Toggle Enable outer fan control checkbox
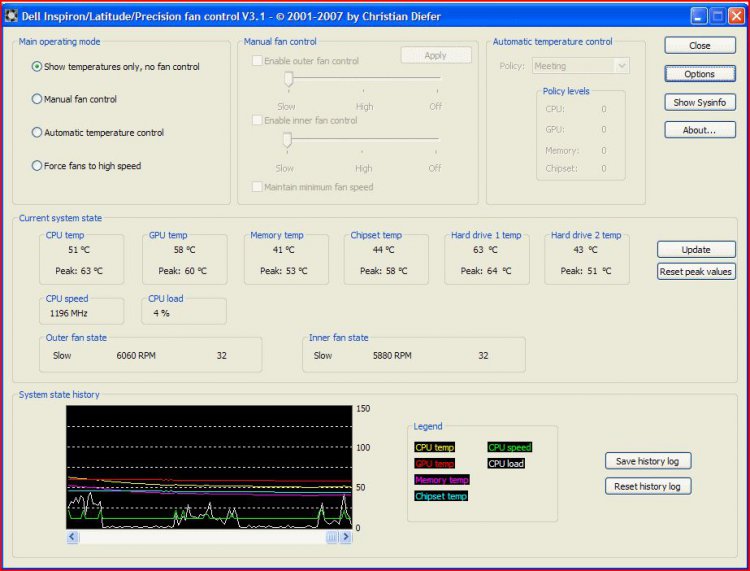This screenshot has width=750, height=571. 257,61
